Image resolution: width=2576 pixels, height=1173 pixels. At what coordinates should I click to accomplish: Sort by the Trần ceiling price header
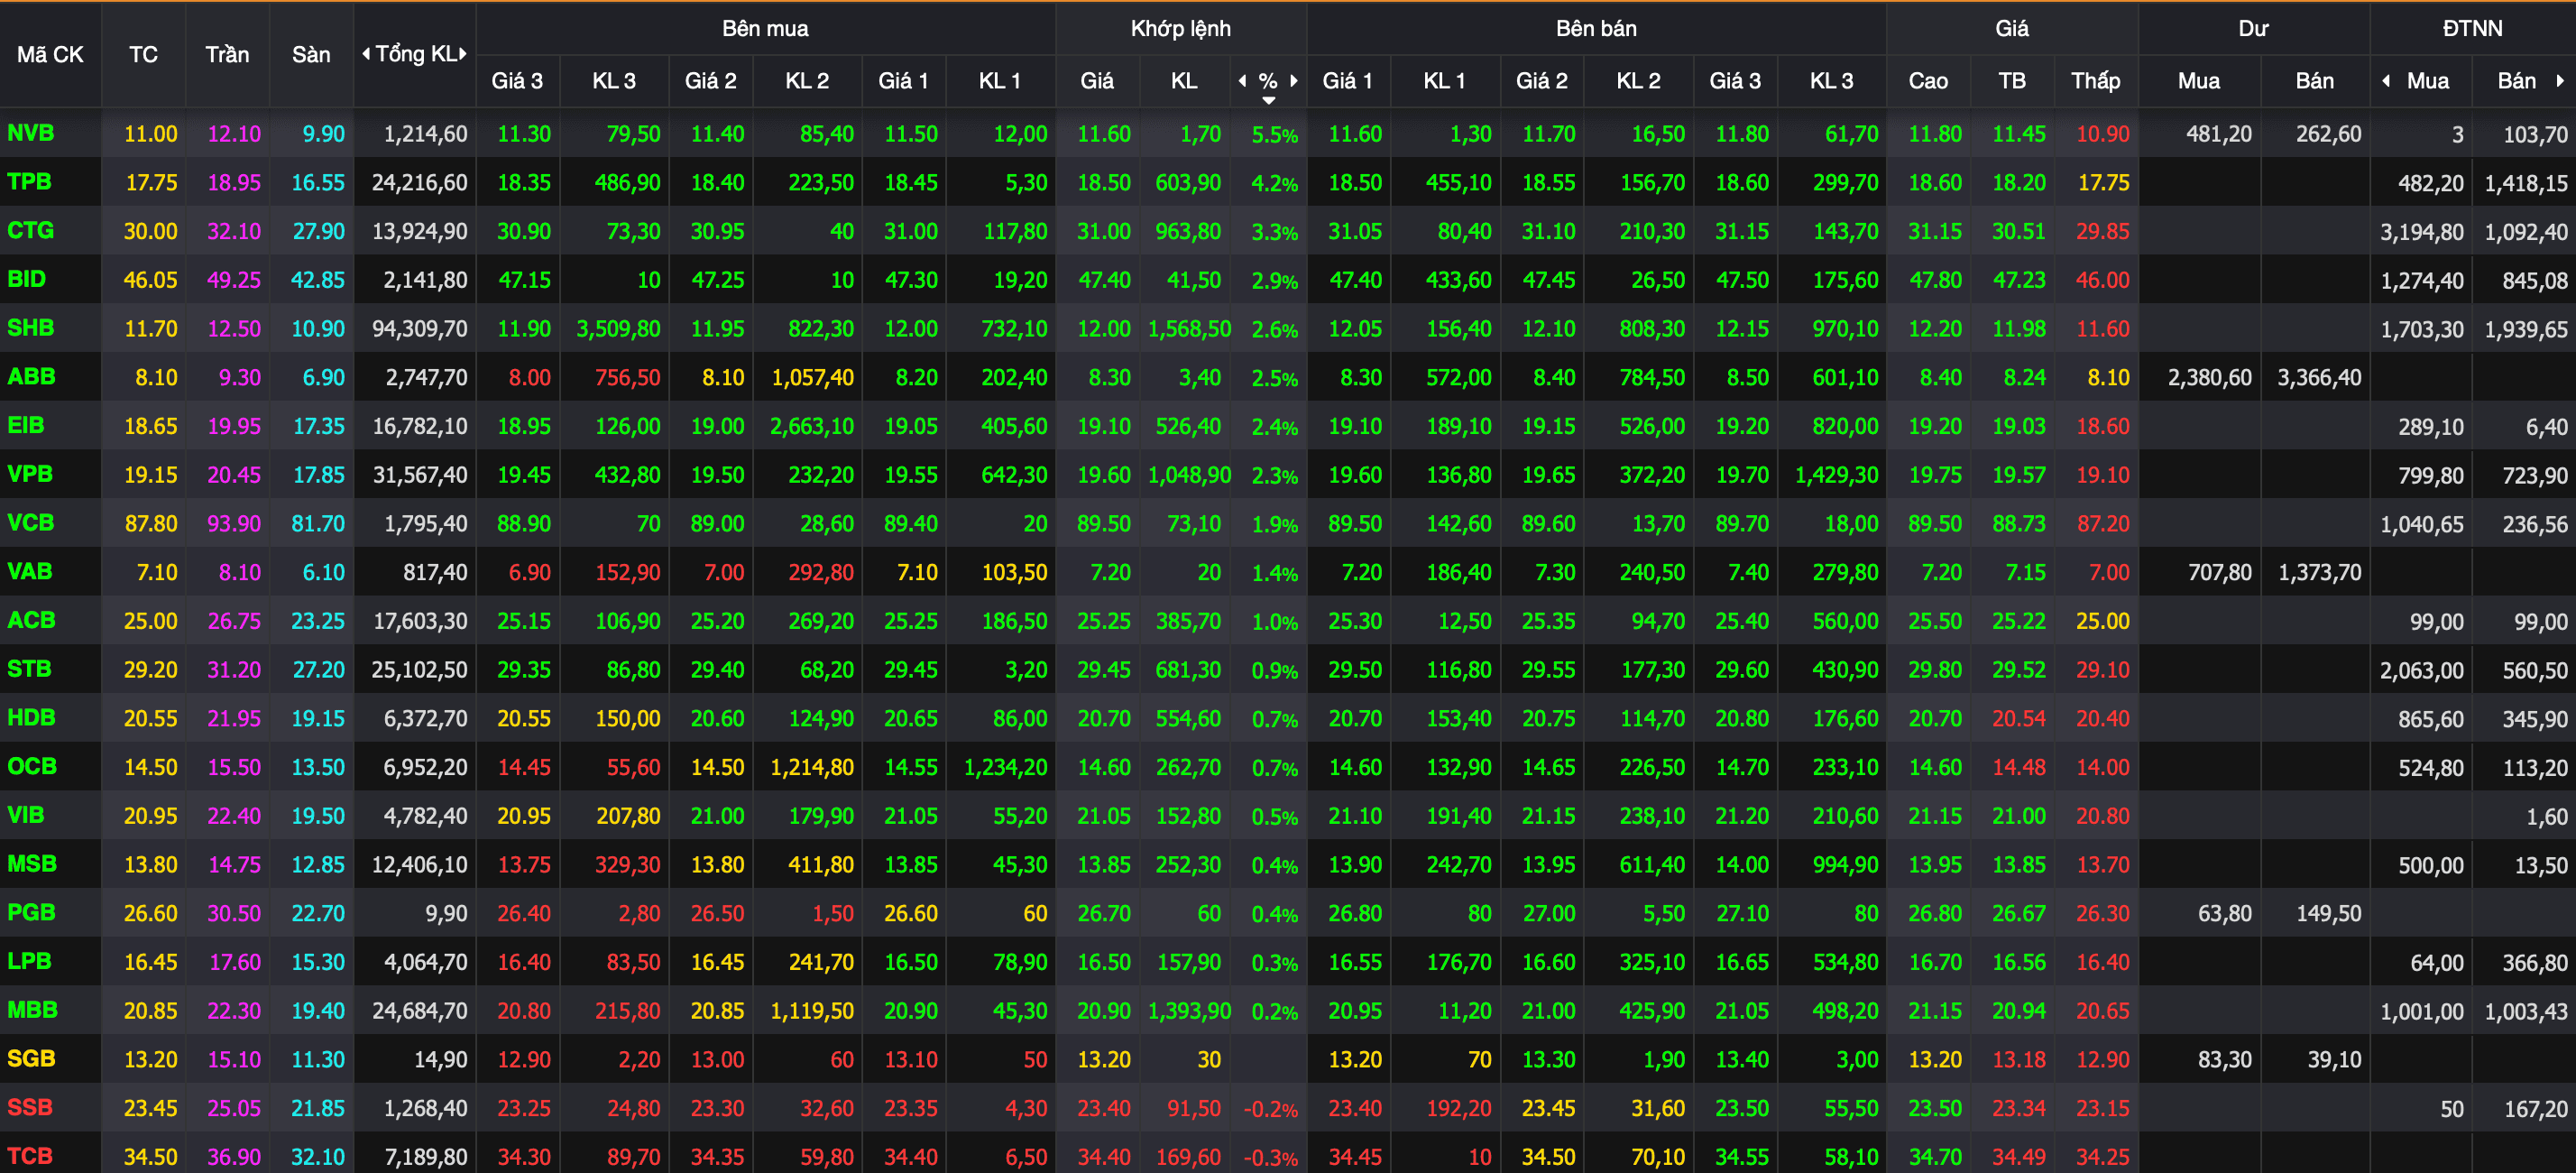pyautogui.click(x=227, y=55)
